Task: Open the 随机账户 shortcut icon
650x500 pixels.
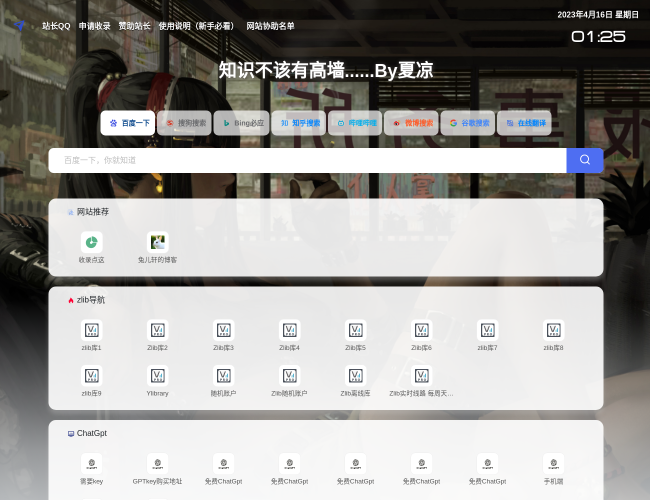Action: (x=223, y=376)
